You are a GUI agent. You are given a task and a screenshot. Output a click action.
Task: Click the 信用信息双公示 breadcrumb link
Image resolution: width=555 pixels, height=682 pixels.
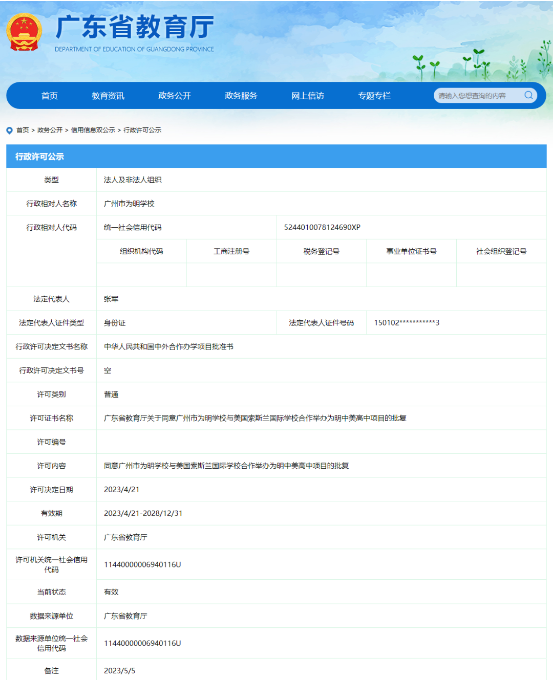pyautogui.click(x=93, y=130)
